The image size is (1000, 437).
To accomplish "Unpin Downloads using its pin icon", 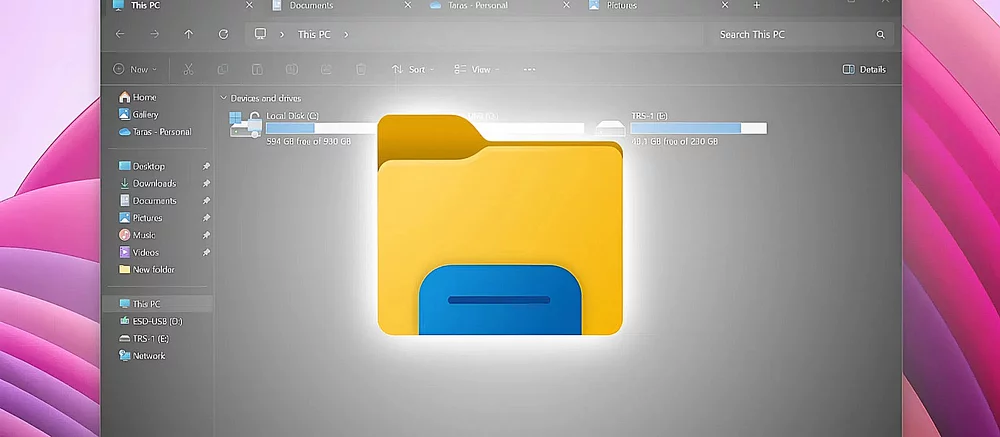I will click(206, 183).
